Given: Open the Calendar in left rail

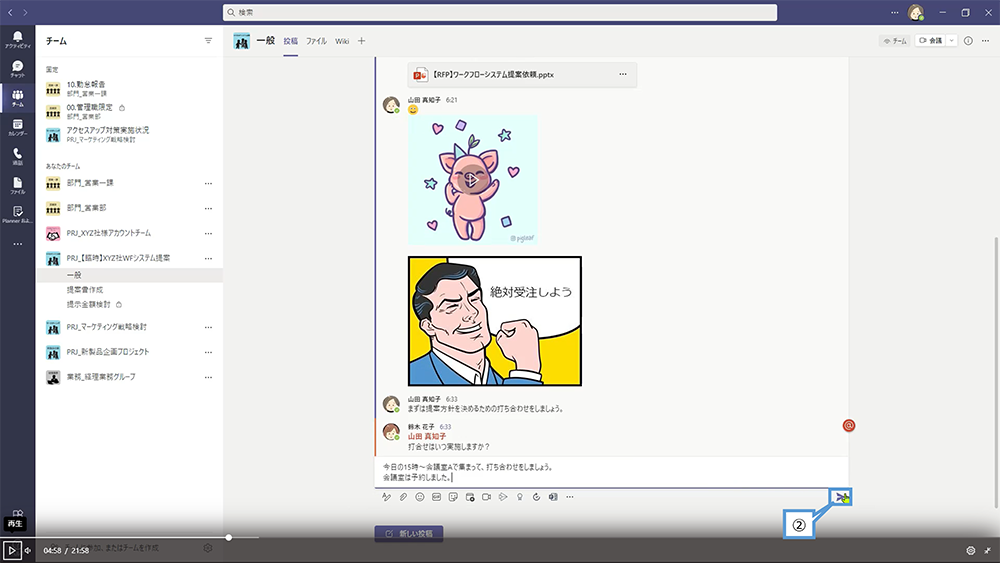Looking at the screenshot, I should click(x=17, y=127).
